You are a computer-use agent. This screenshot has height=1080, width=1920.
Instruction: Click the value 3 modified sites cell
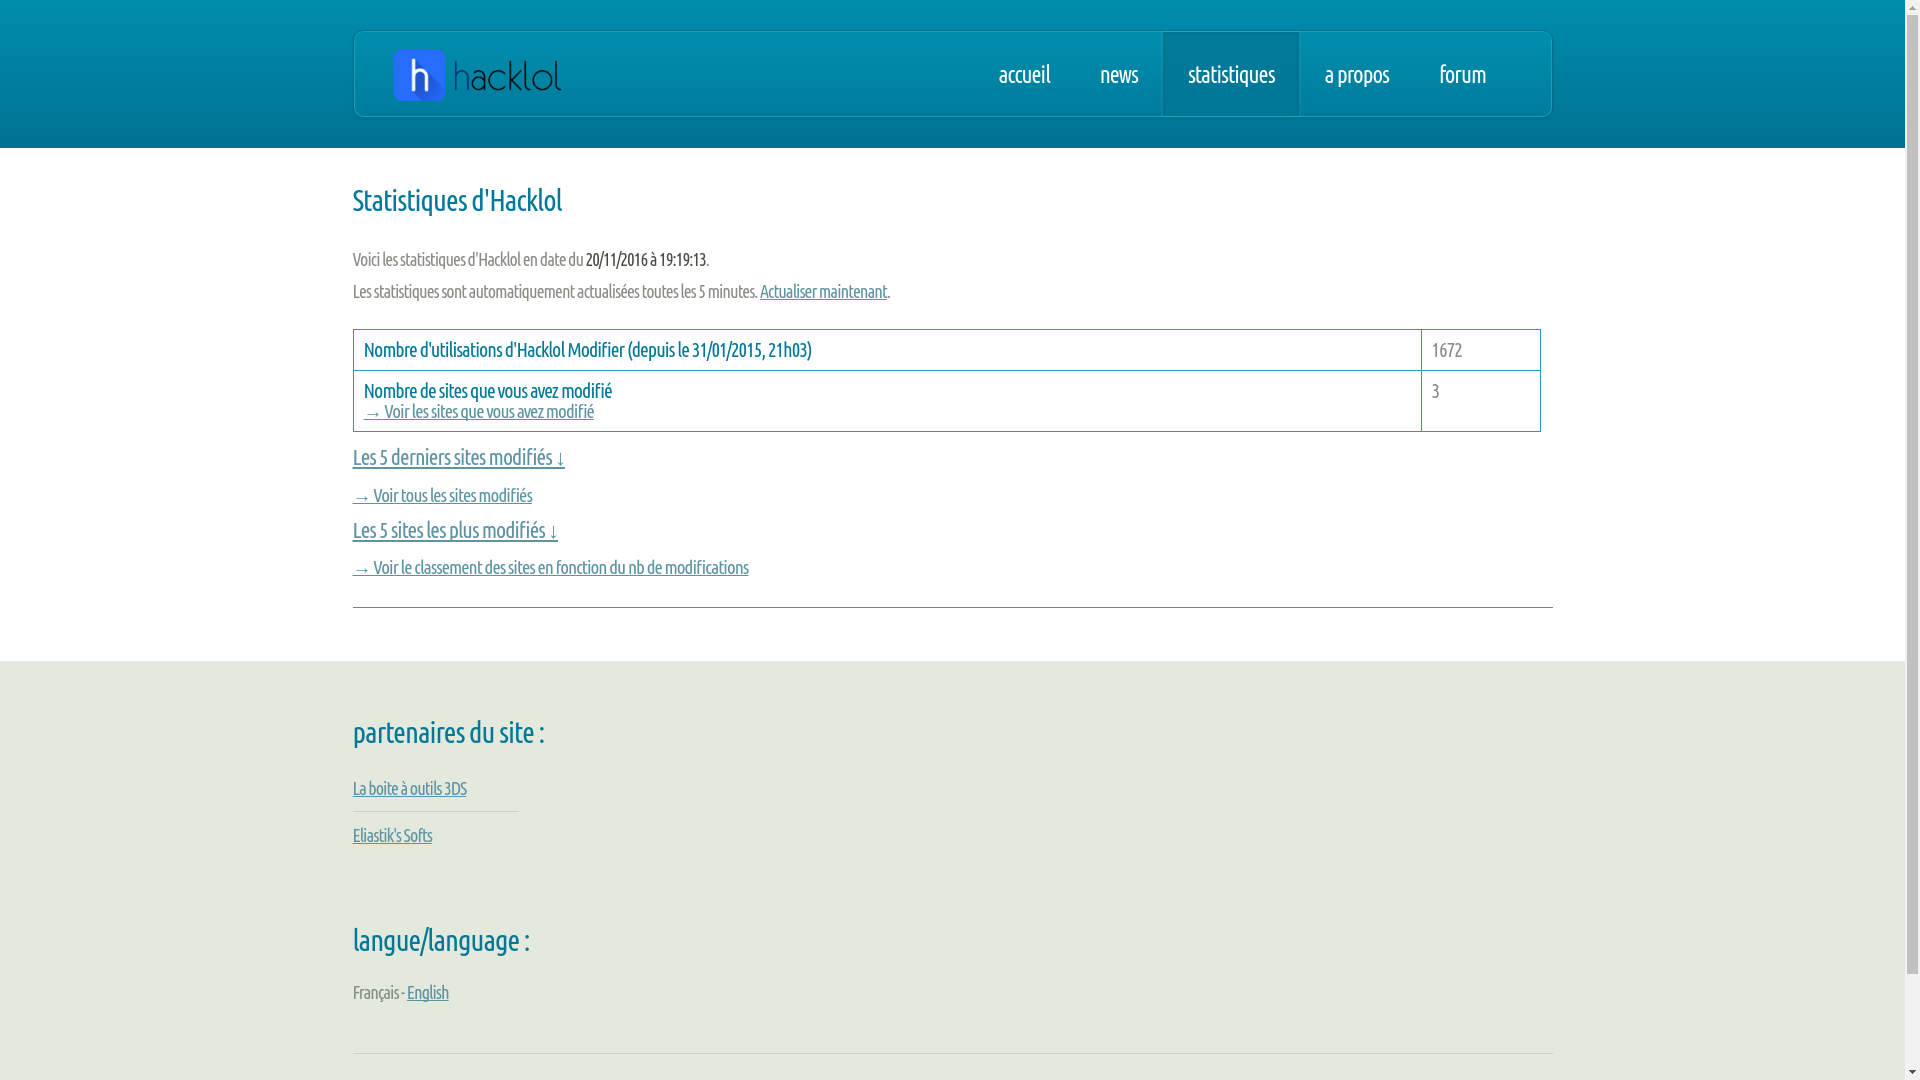[1481, 401]
